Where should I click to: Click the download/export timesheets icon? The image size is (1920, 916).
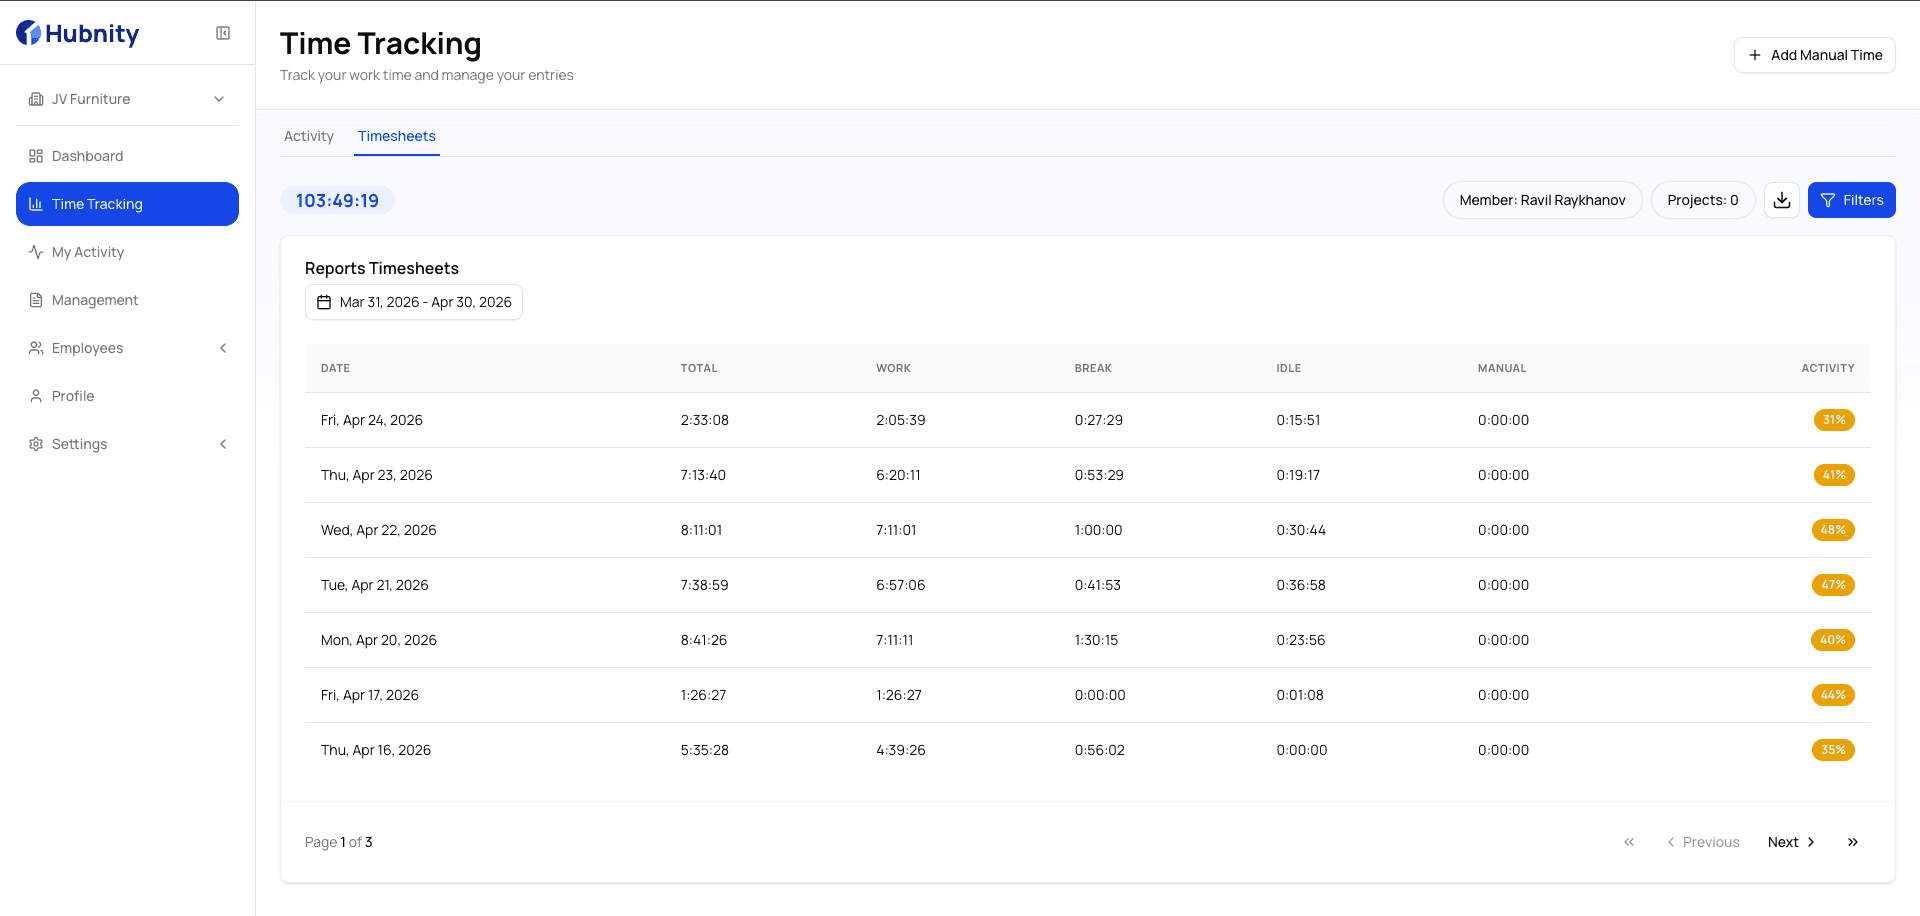click(1781, 200)
